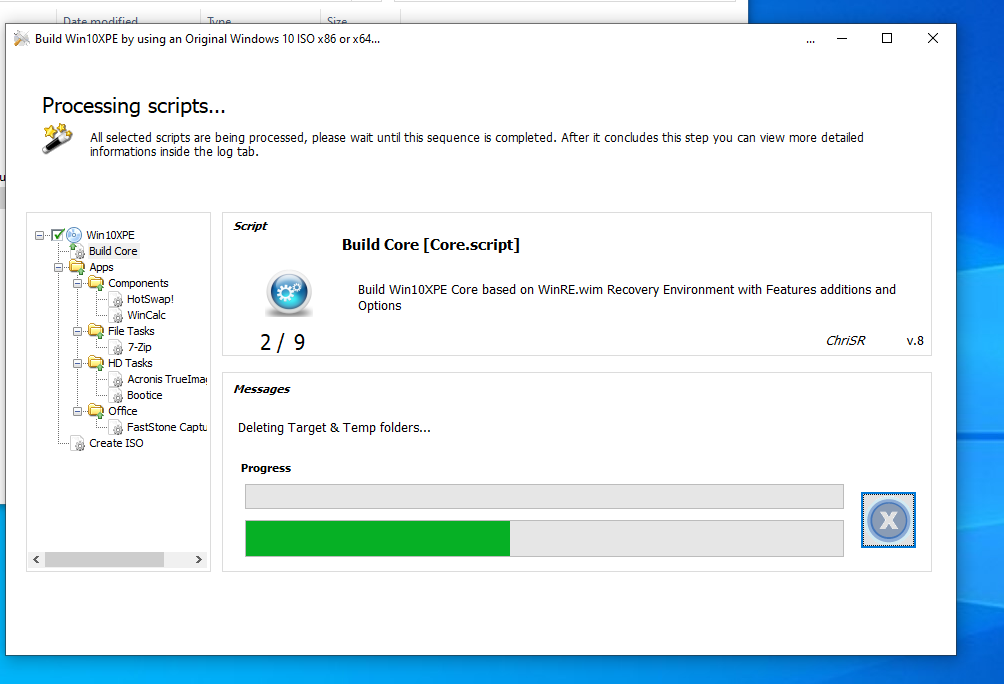Viewport: 1004px width, 684px height.
Task: Click the Office folder icon
Action: tap(96, 411)
